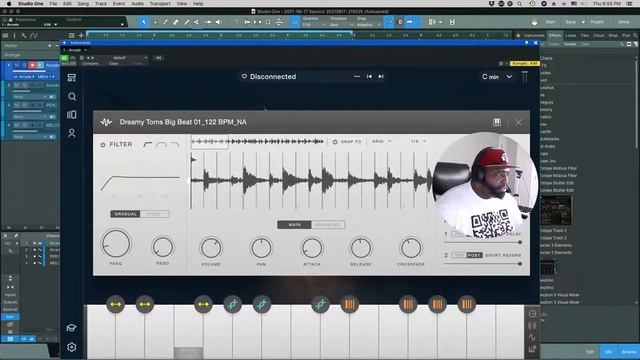640x360 pixels.
Task: Select the STEEP filter slope option
Action: click(154, 214)
